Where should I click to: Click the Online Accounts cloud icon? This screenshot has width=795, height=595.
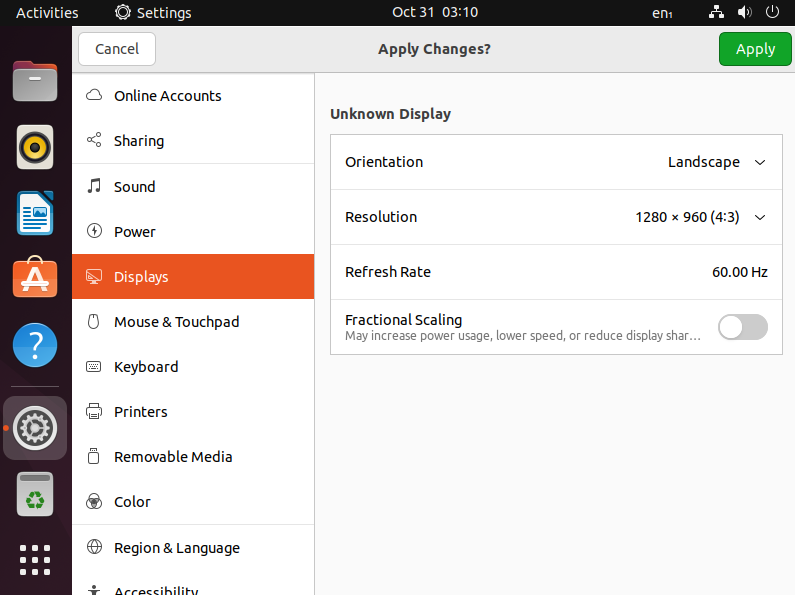(94, 95)
